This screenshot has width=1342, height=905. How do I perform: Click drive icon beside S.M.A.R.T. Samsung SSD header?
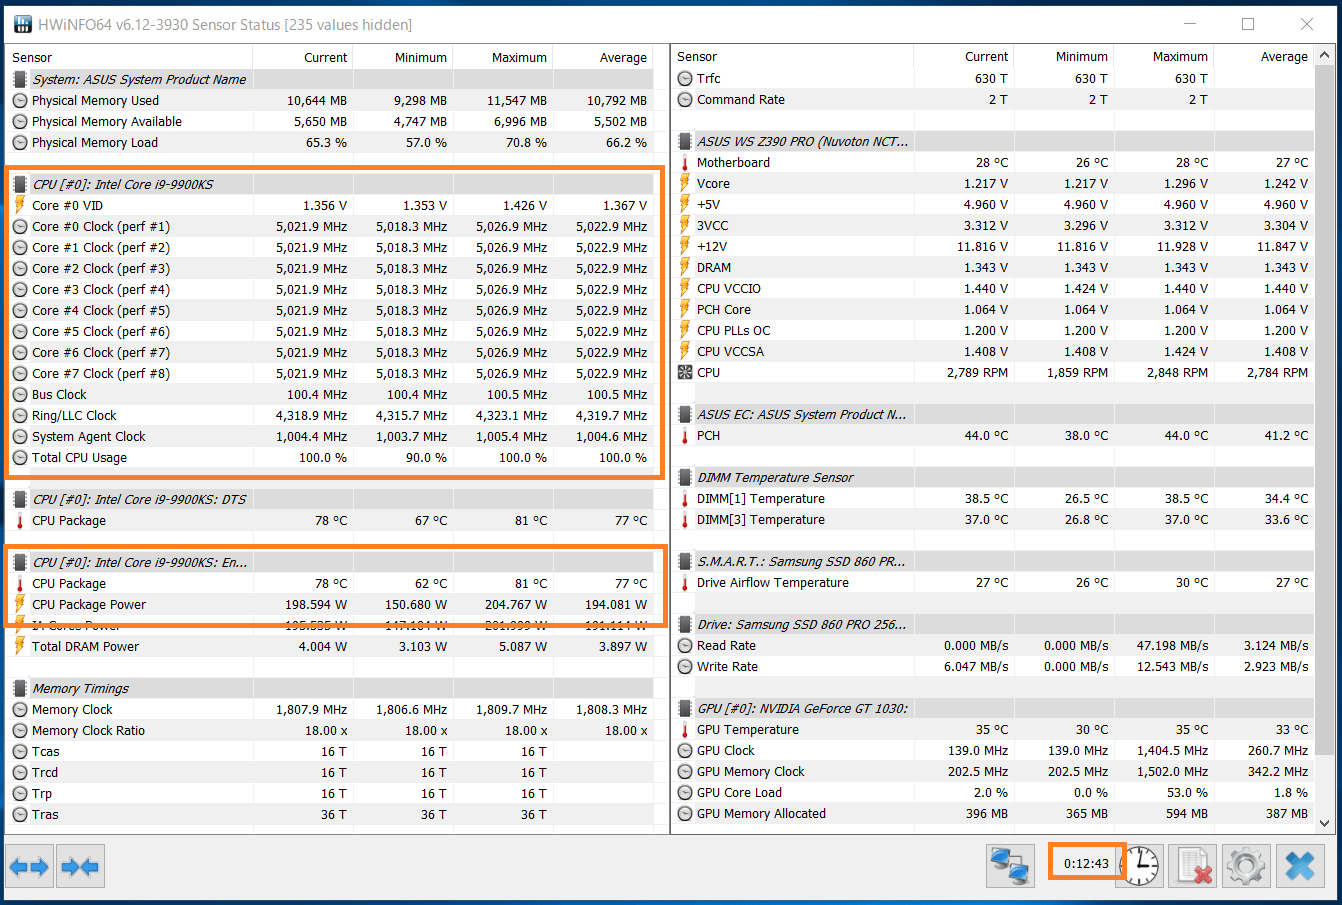click(685, 561)
